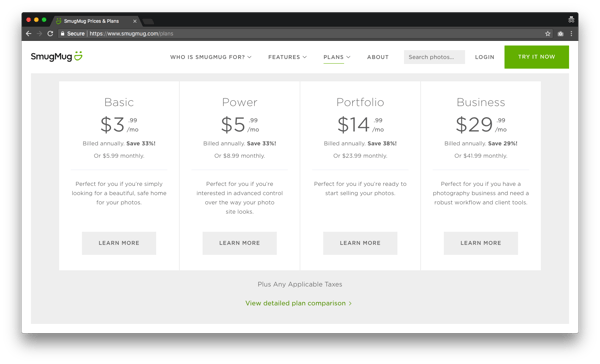Screen dimensions: 600x364
Task: Click 'Plus Any Applicable Taxes' text
Action: tap(300, 284)
